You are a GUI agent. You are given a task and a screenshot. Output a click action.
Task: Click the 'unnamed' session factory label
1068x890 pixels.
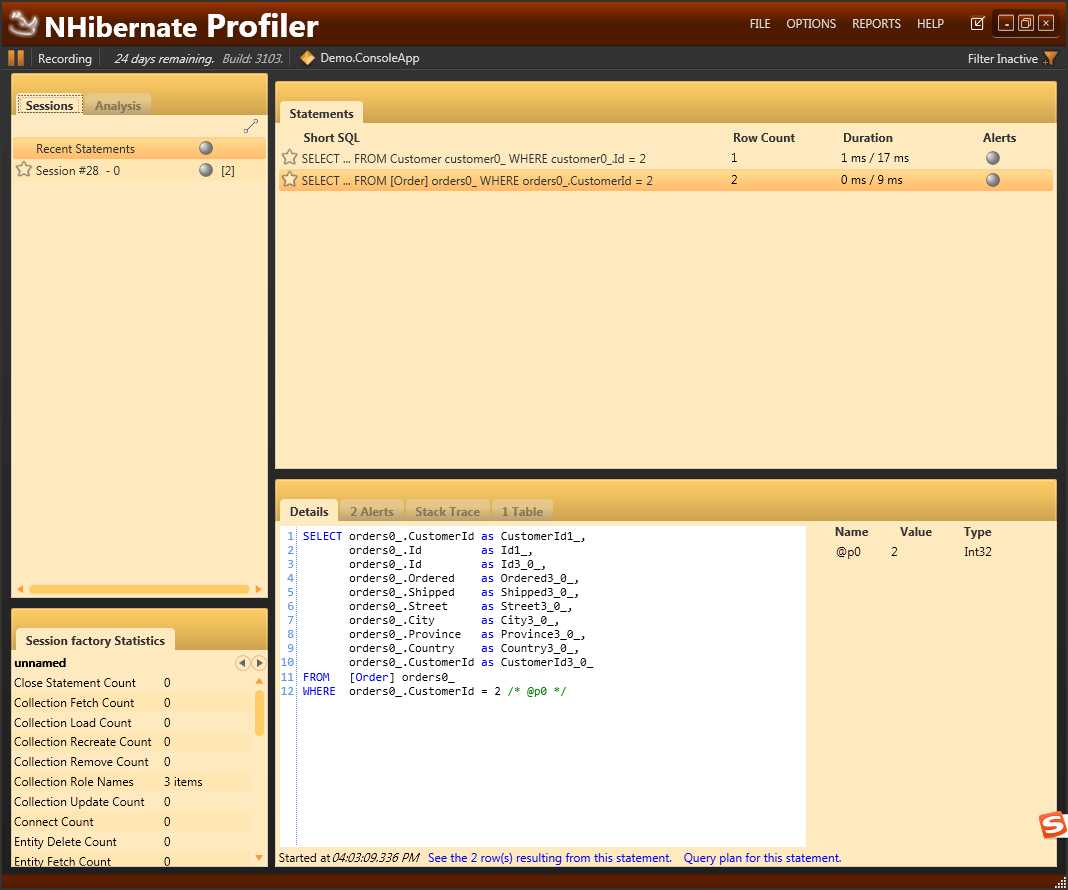(40, 663)
